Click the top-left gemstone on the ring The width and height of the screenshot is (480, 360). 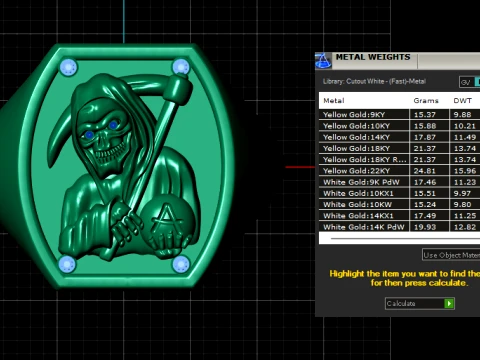[x=68, y=68]
